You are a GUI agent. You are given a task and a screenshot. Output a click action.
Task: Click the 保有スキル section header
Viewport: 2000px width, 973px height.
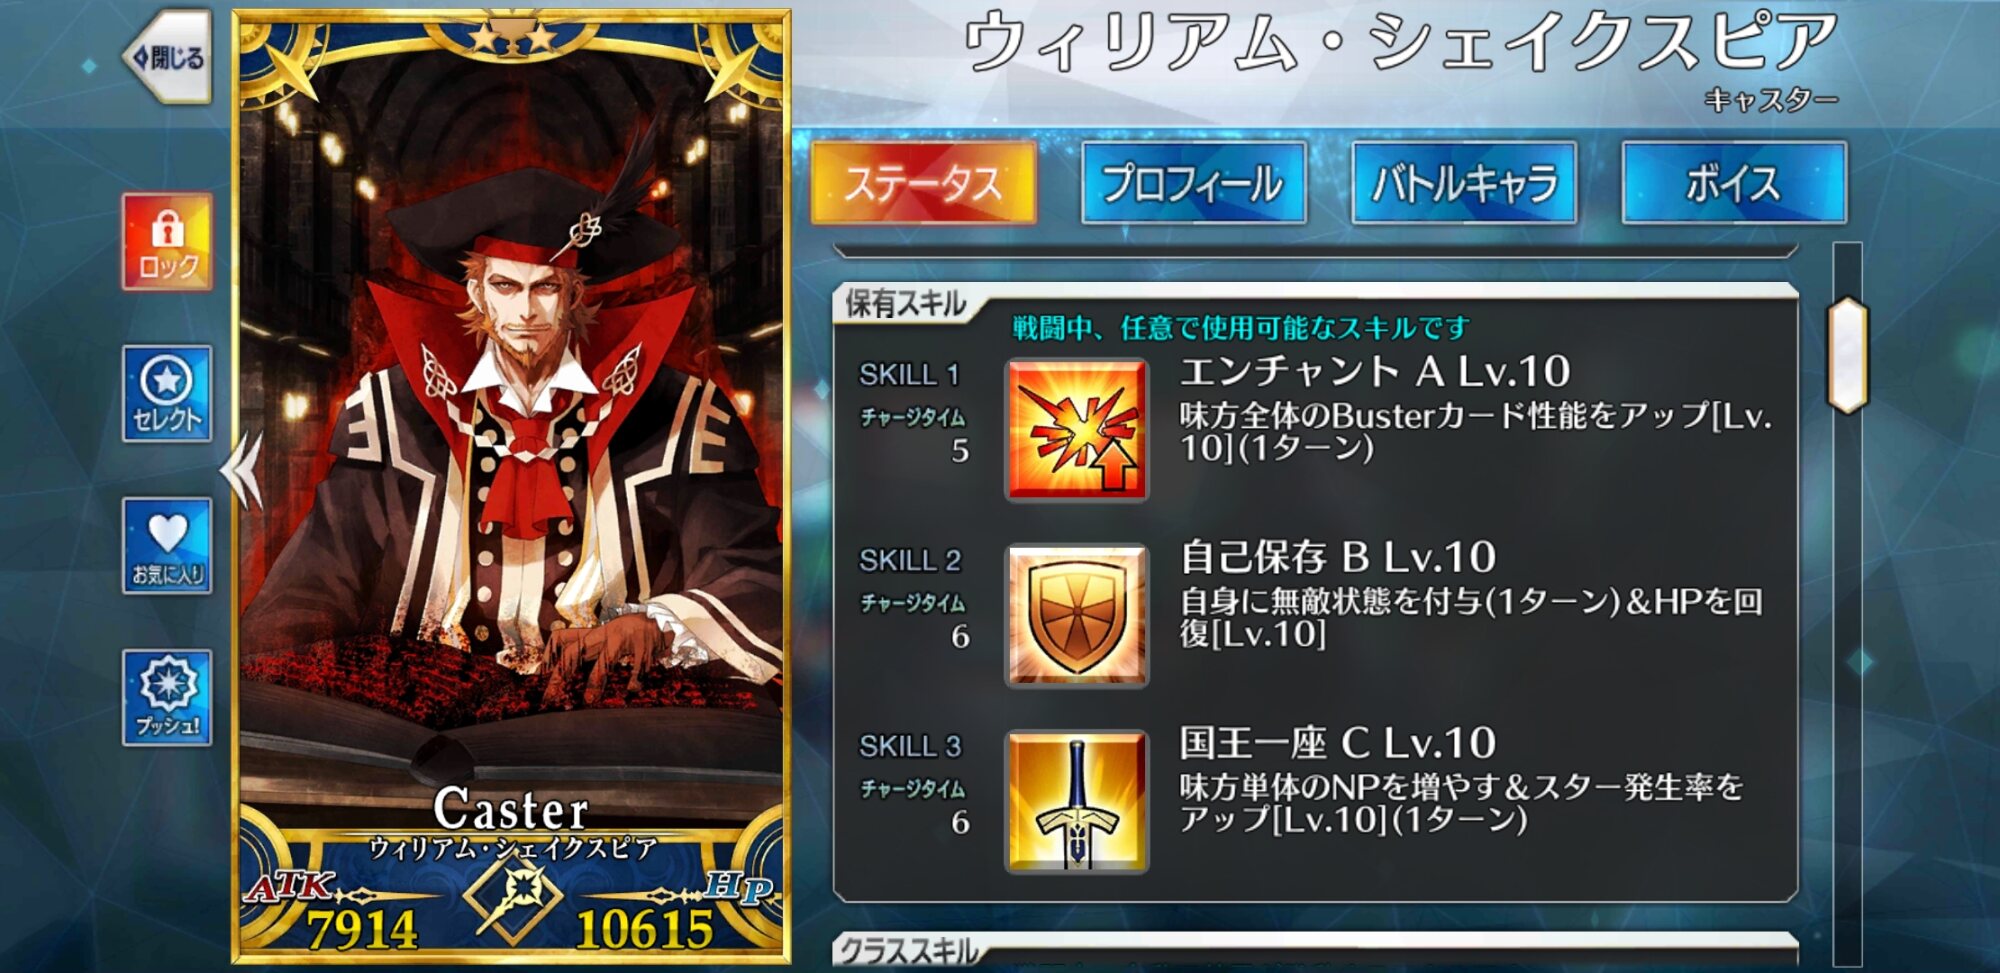906,303
